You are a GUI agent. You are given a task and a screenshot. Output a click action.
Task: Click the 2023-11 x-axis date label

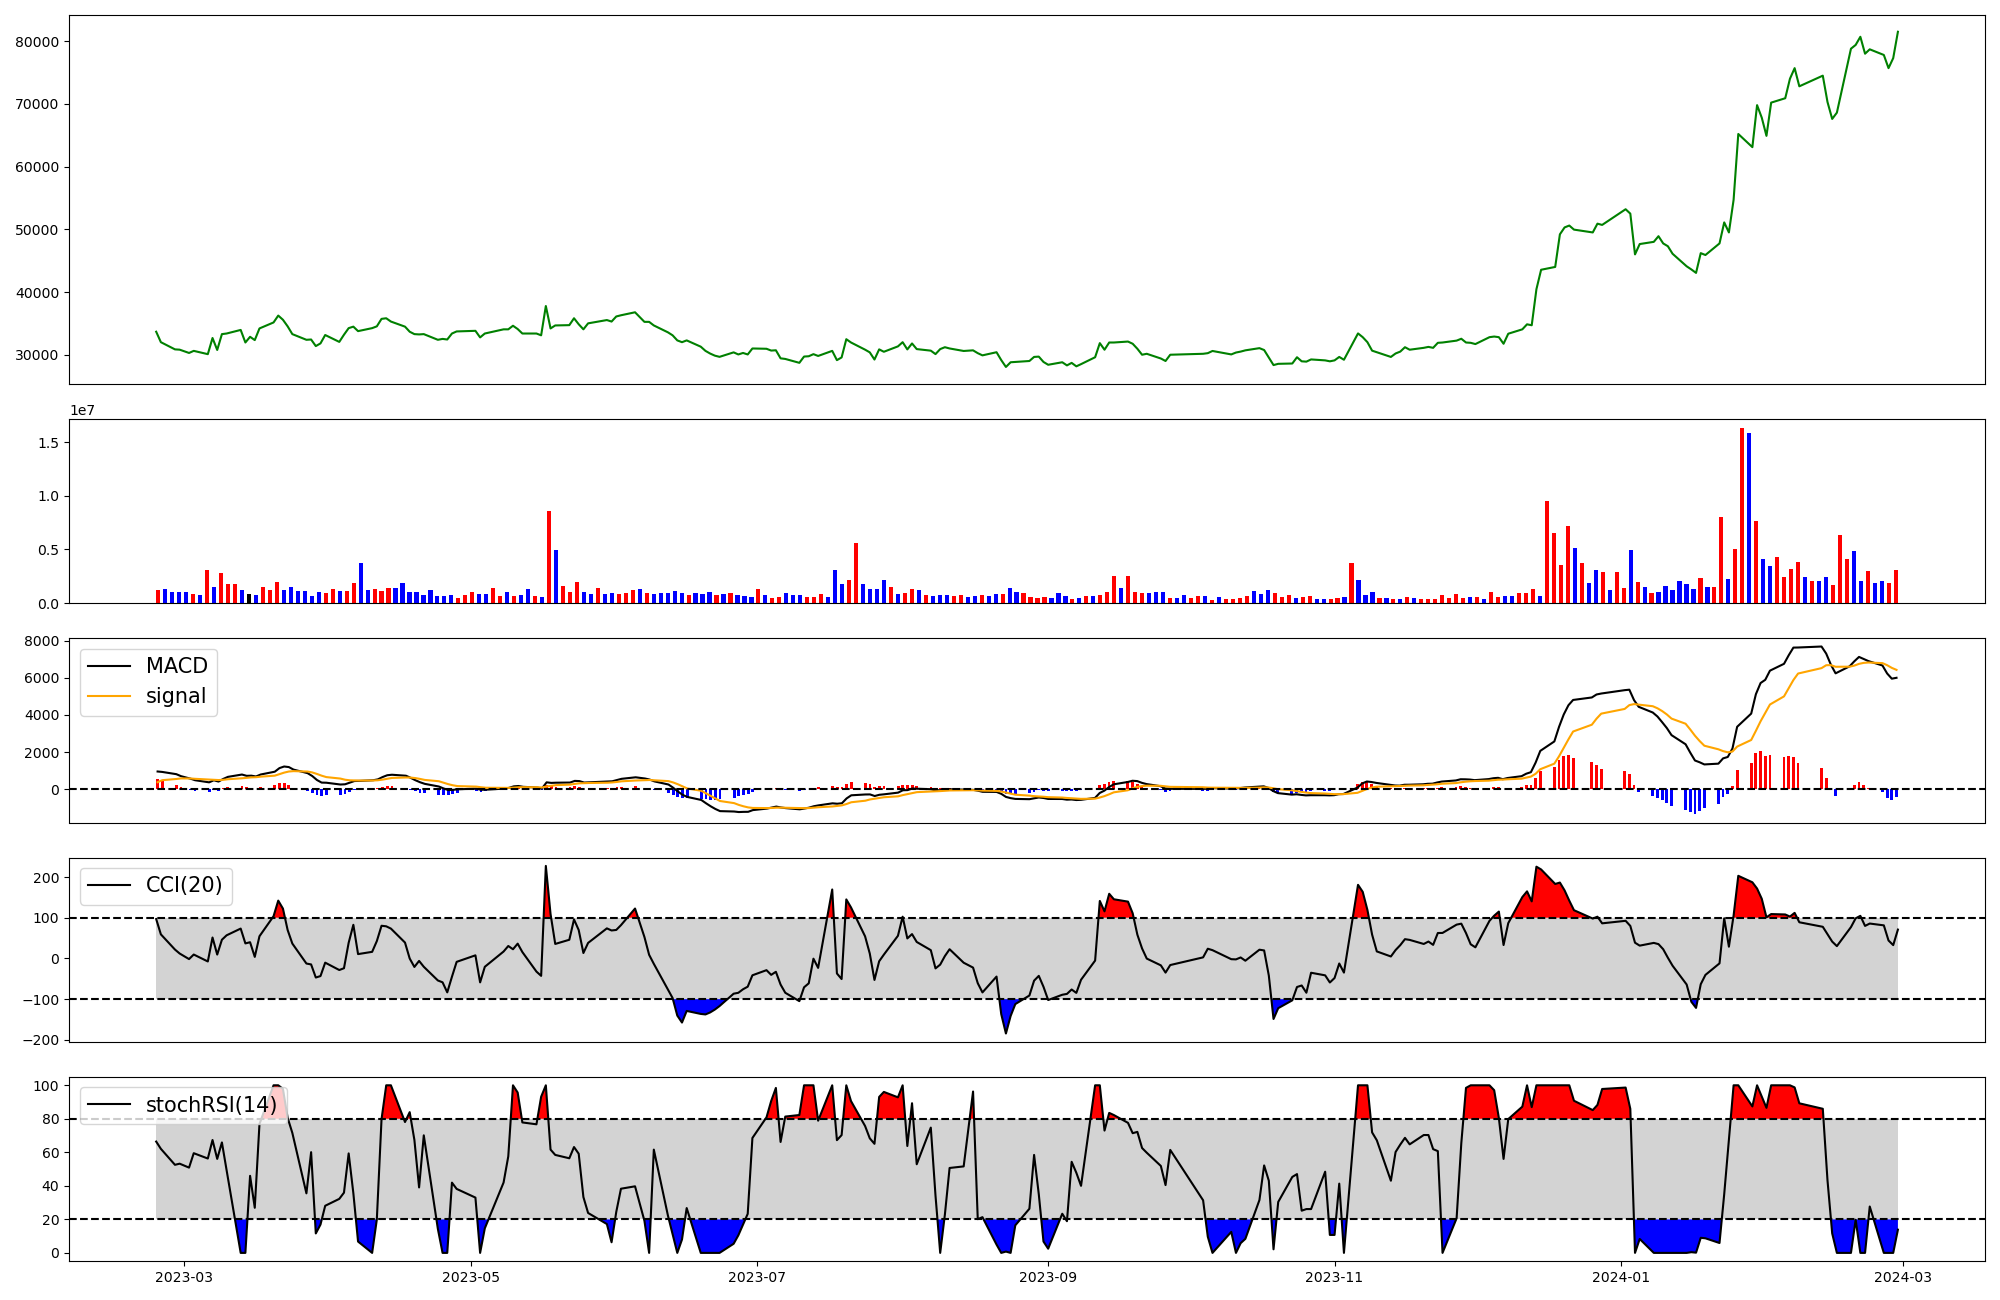point(1334,1277)
